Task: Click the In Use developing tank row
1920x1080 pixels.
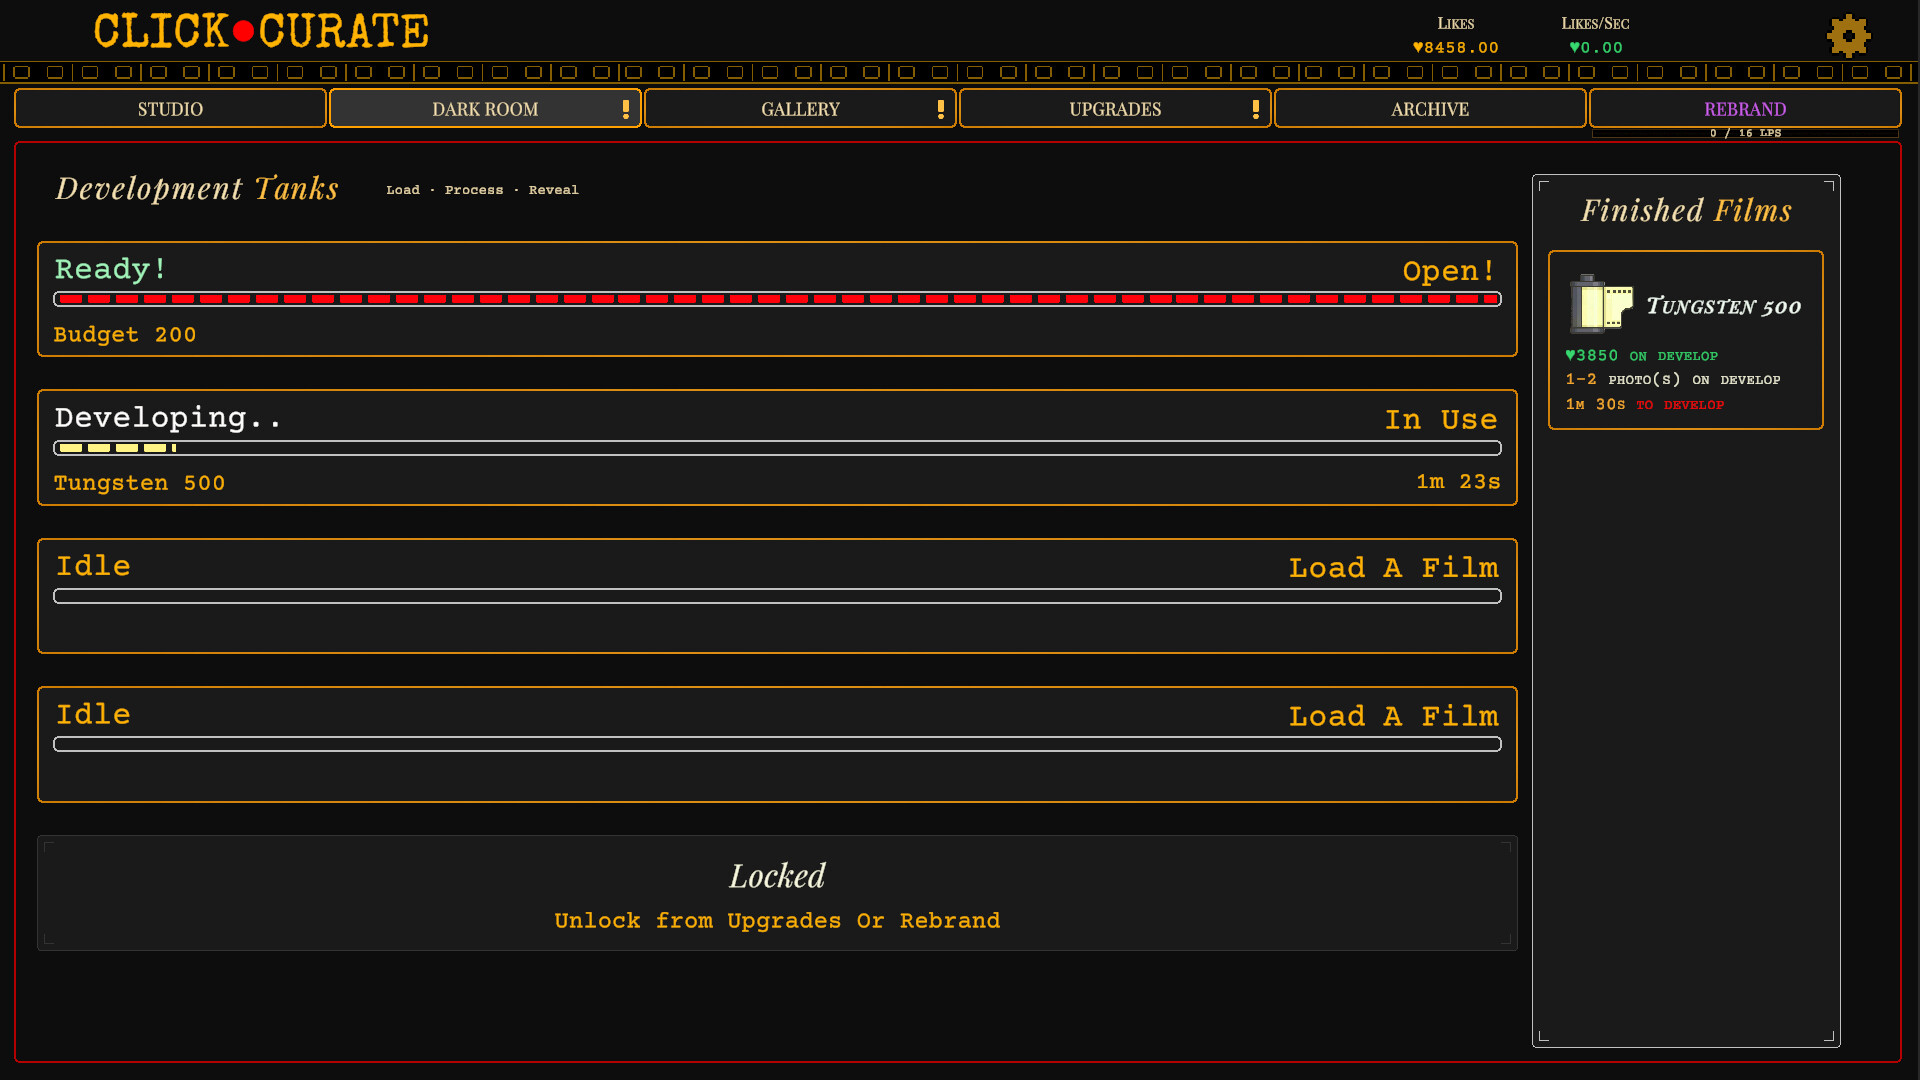Action: pyautogui.click(x=1440, y=420)
